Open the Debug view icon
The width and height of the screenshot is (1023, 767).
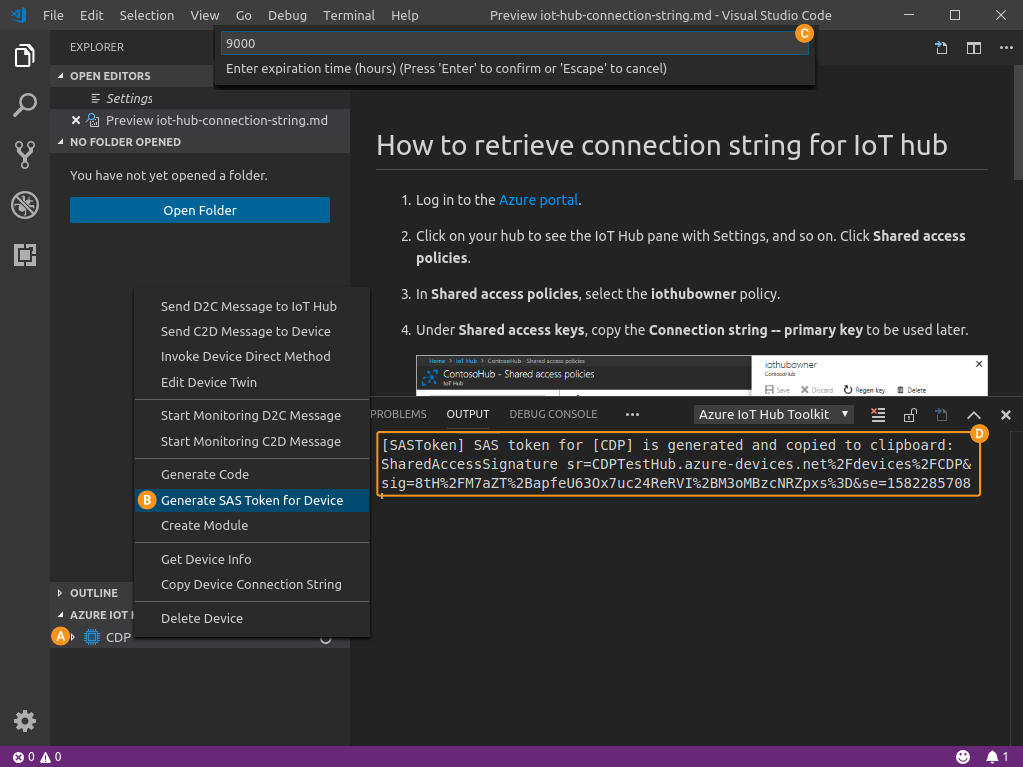pyautogui.click(x=25, y=205)
